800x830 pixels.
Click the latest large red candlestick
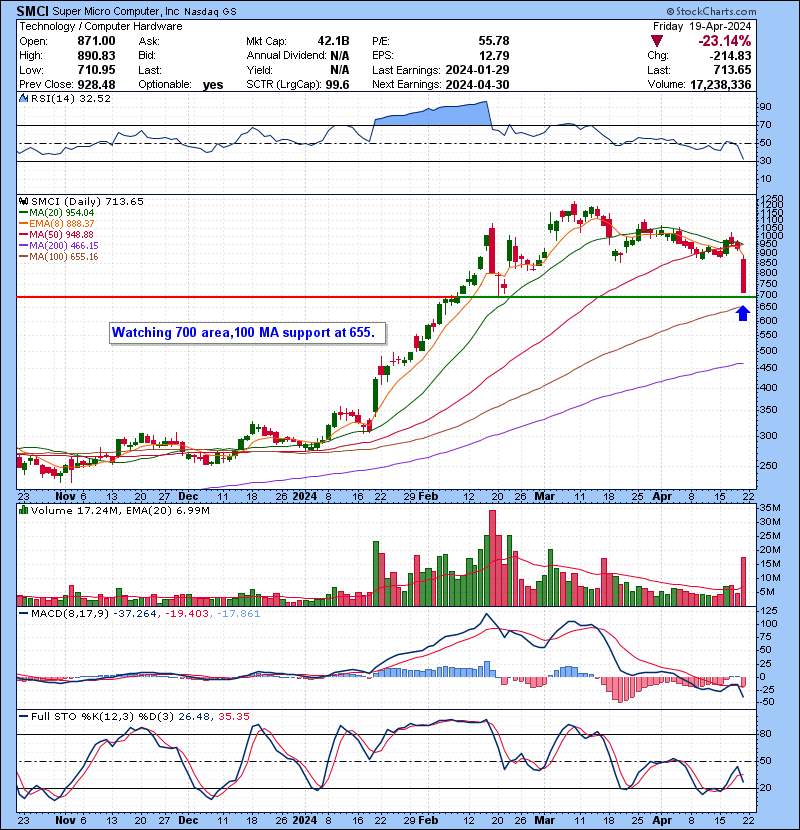point(743,275)
